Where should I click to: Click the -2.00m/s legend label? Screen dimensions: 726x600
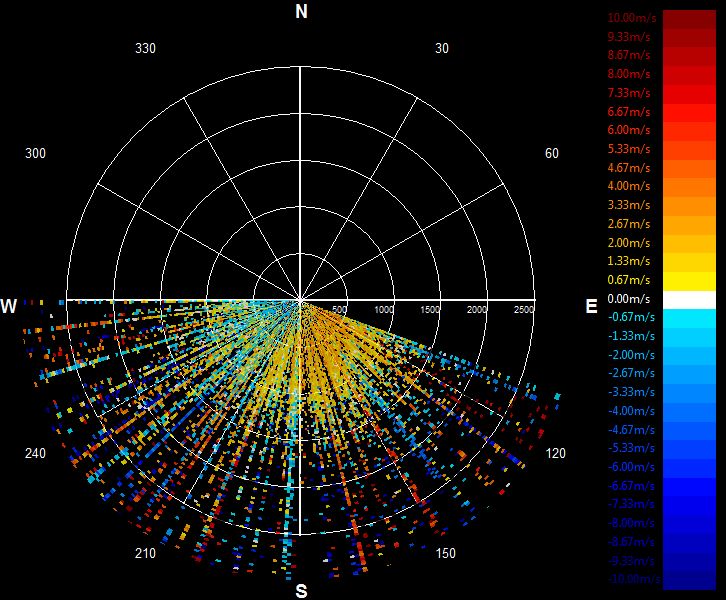[x=631, y=355]
